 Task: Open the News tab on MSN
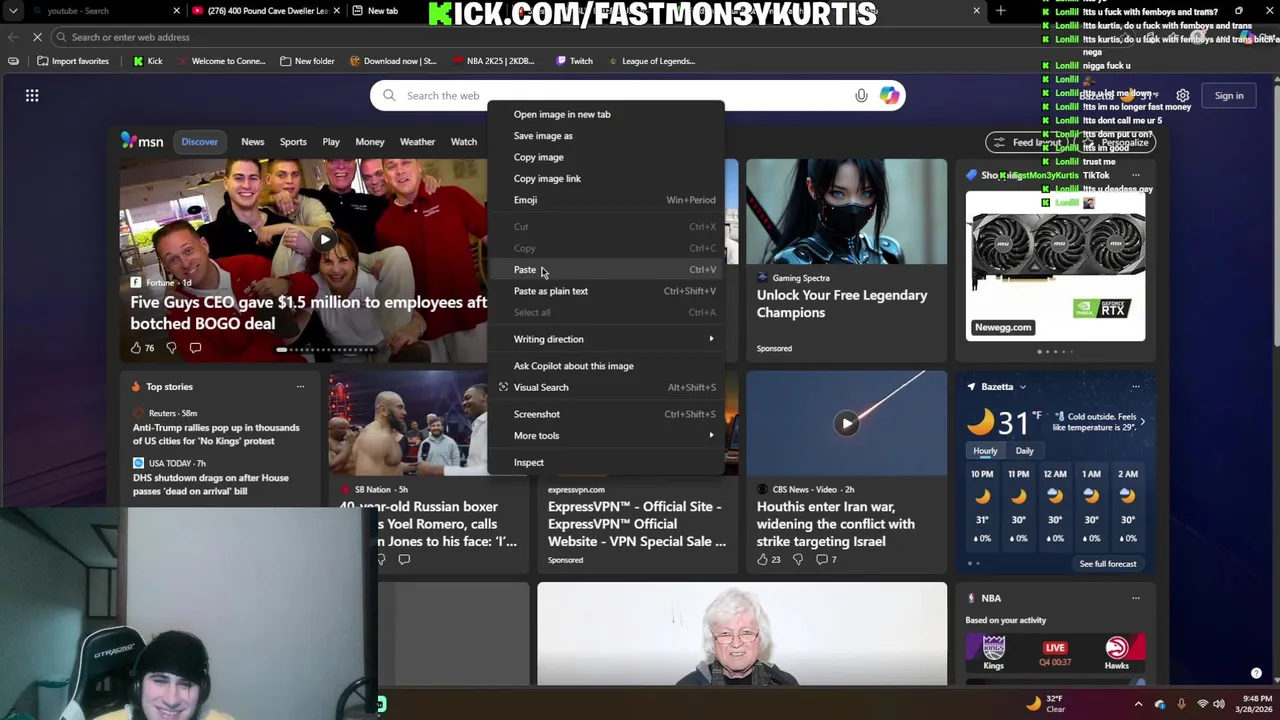click(252, 142)
